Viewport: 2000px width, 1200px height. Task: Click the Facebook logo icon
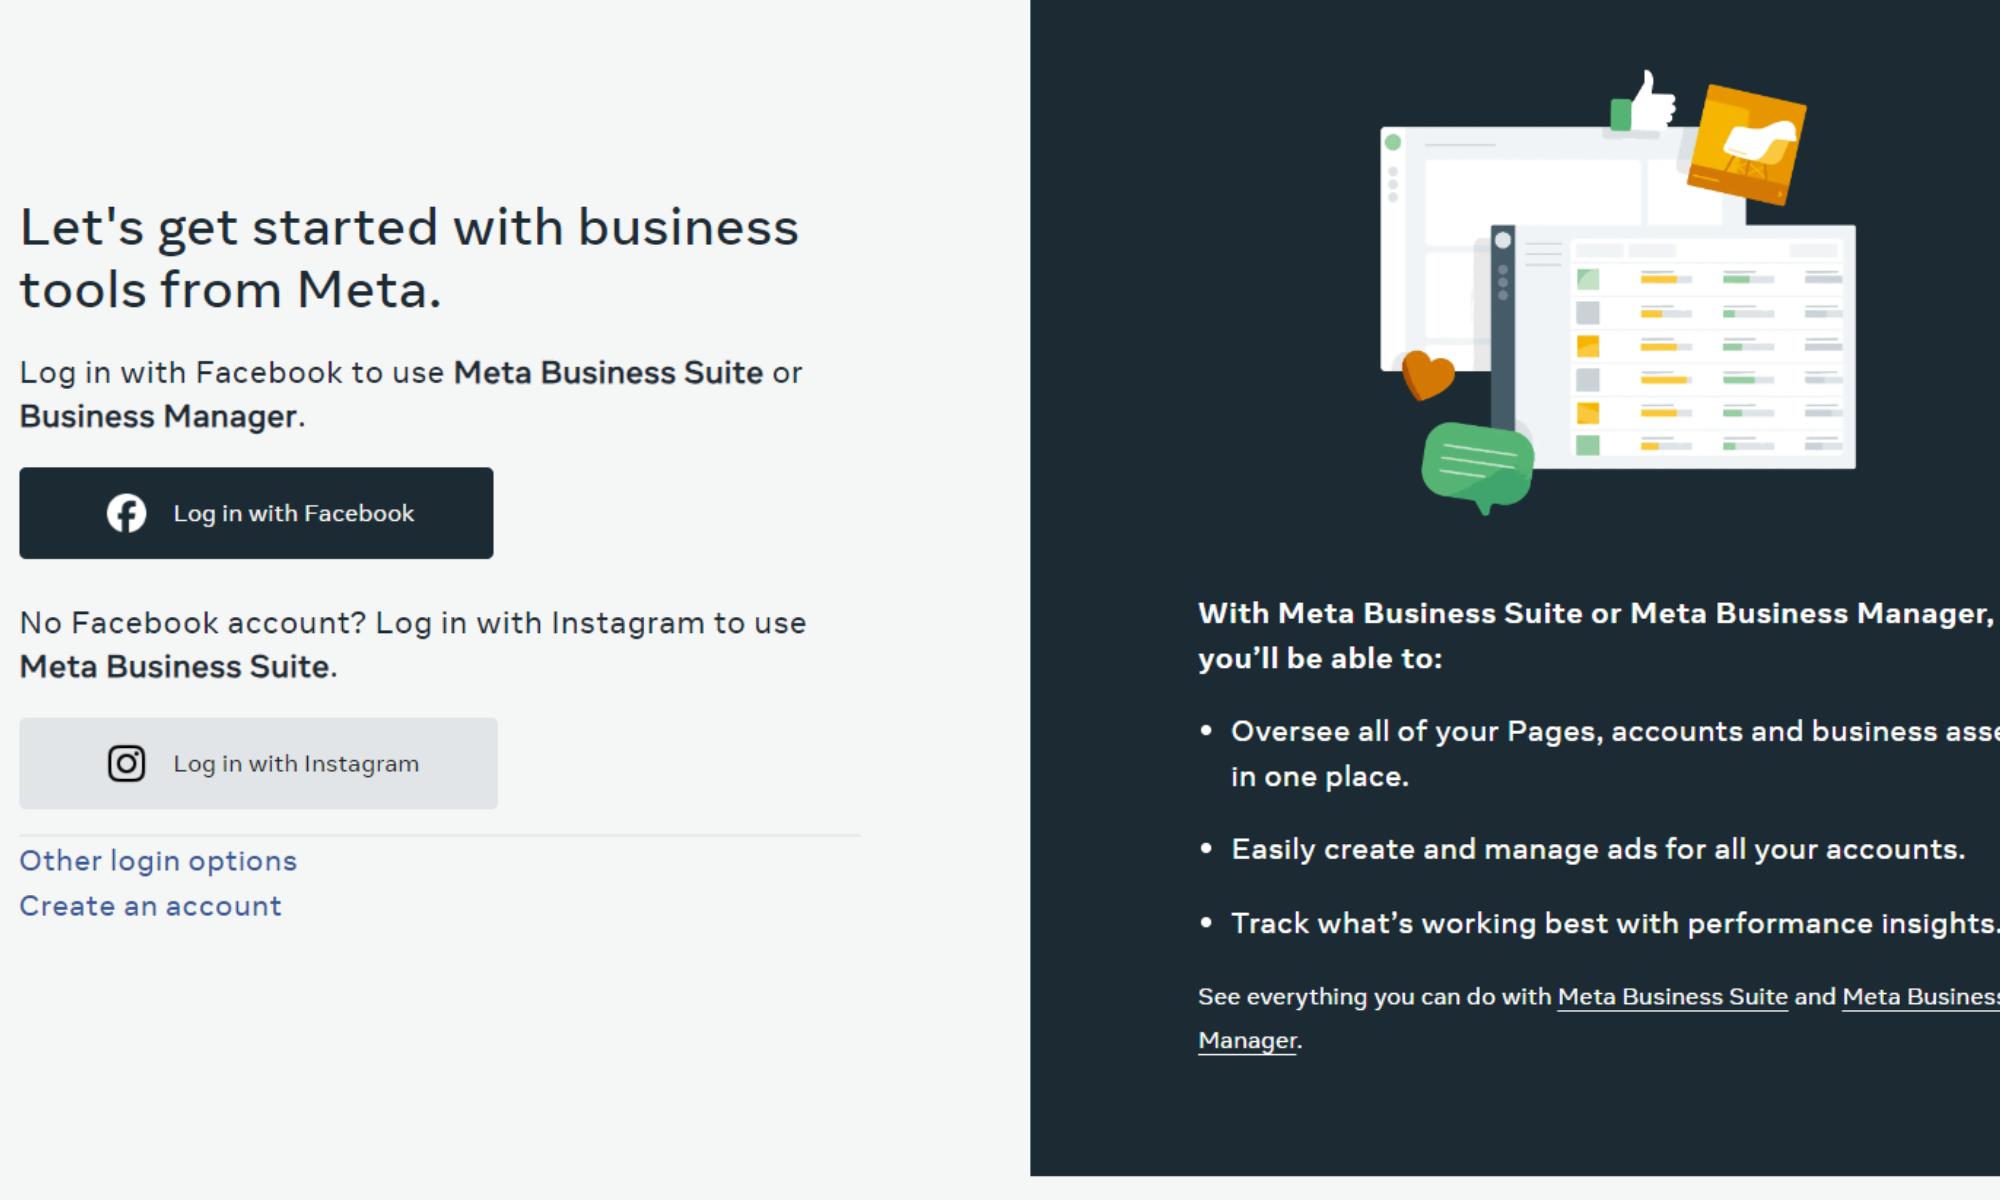tap(127, 513)
